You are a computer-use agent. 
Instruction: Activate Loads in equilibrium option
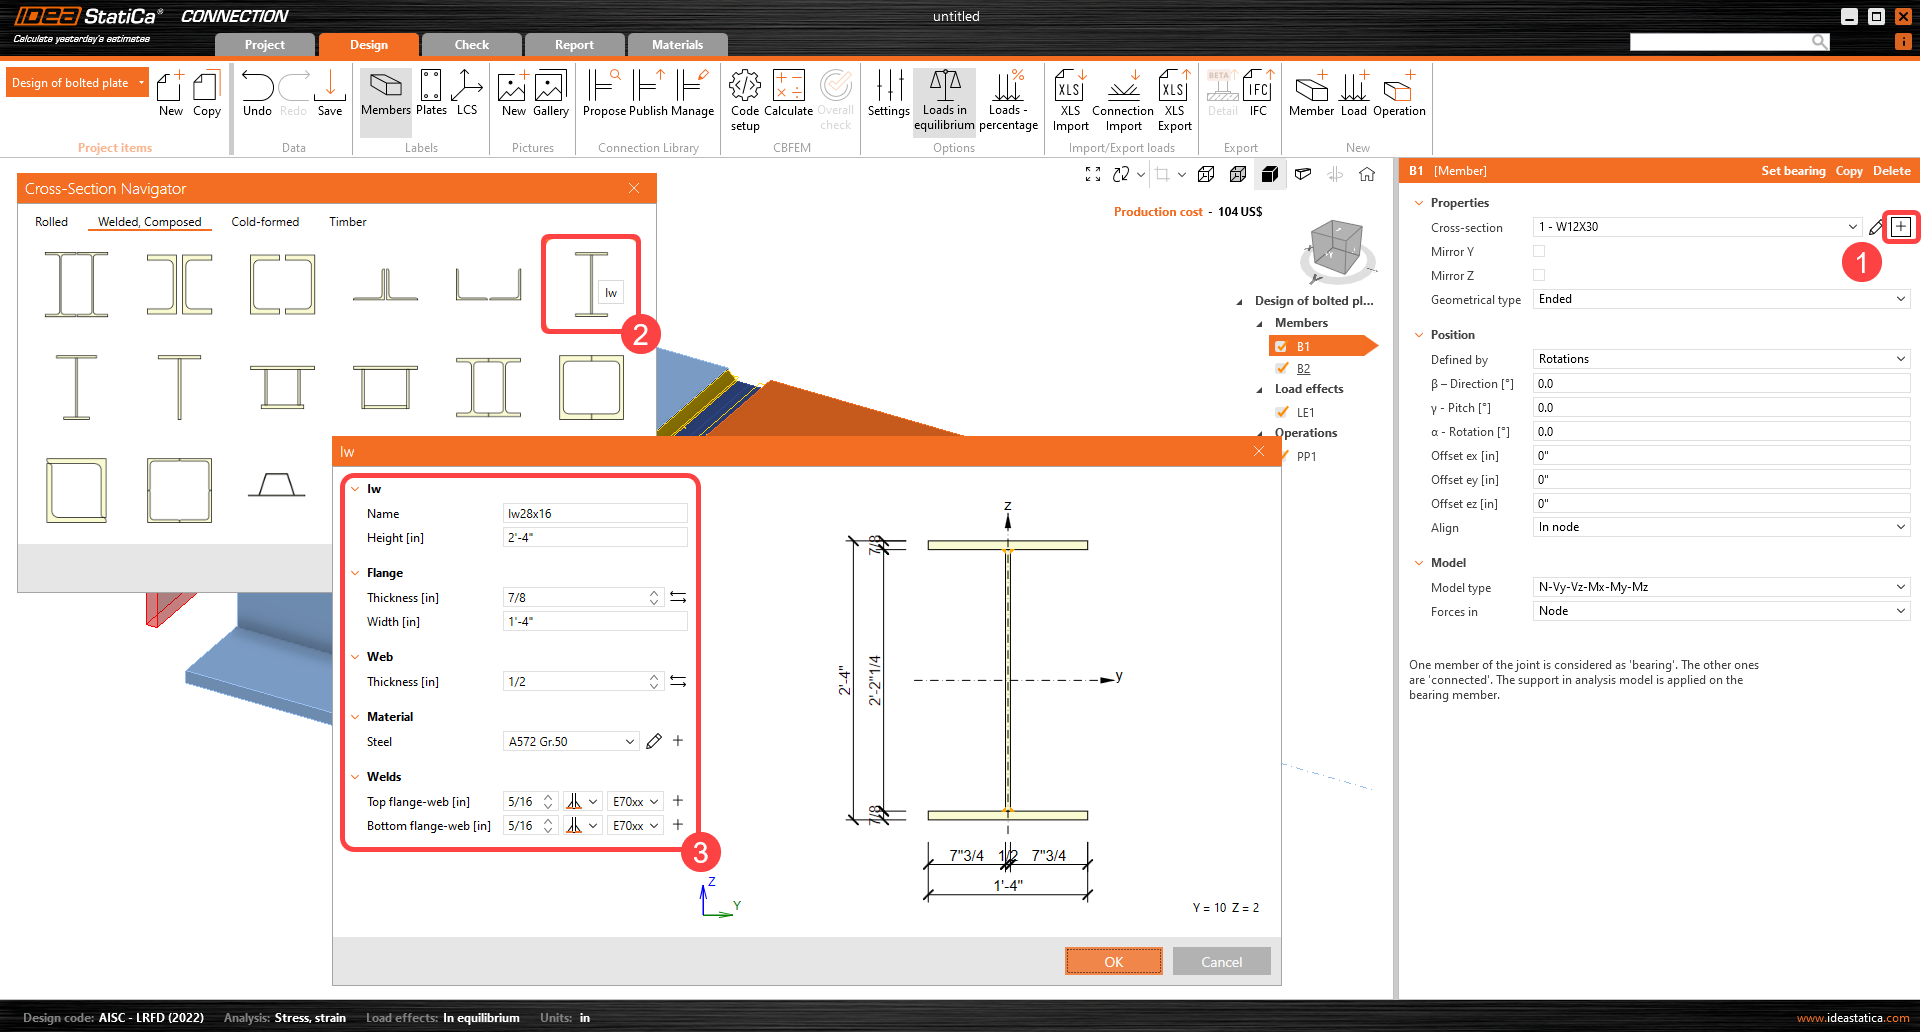(944, 100)
